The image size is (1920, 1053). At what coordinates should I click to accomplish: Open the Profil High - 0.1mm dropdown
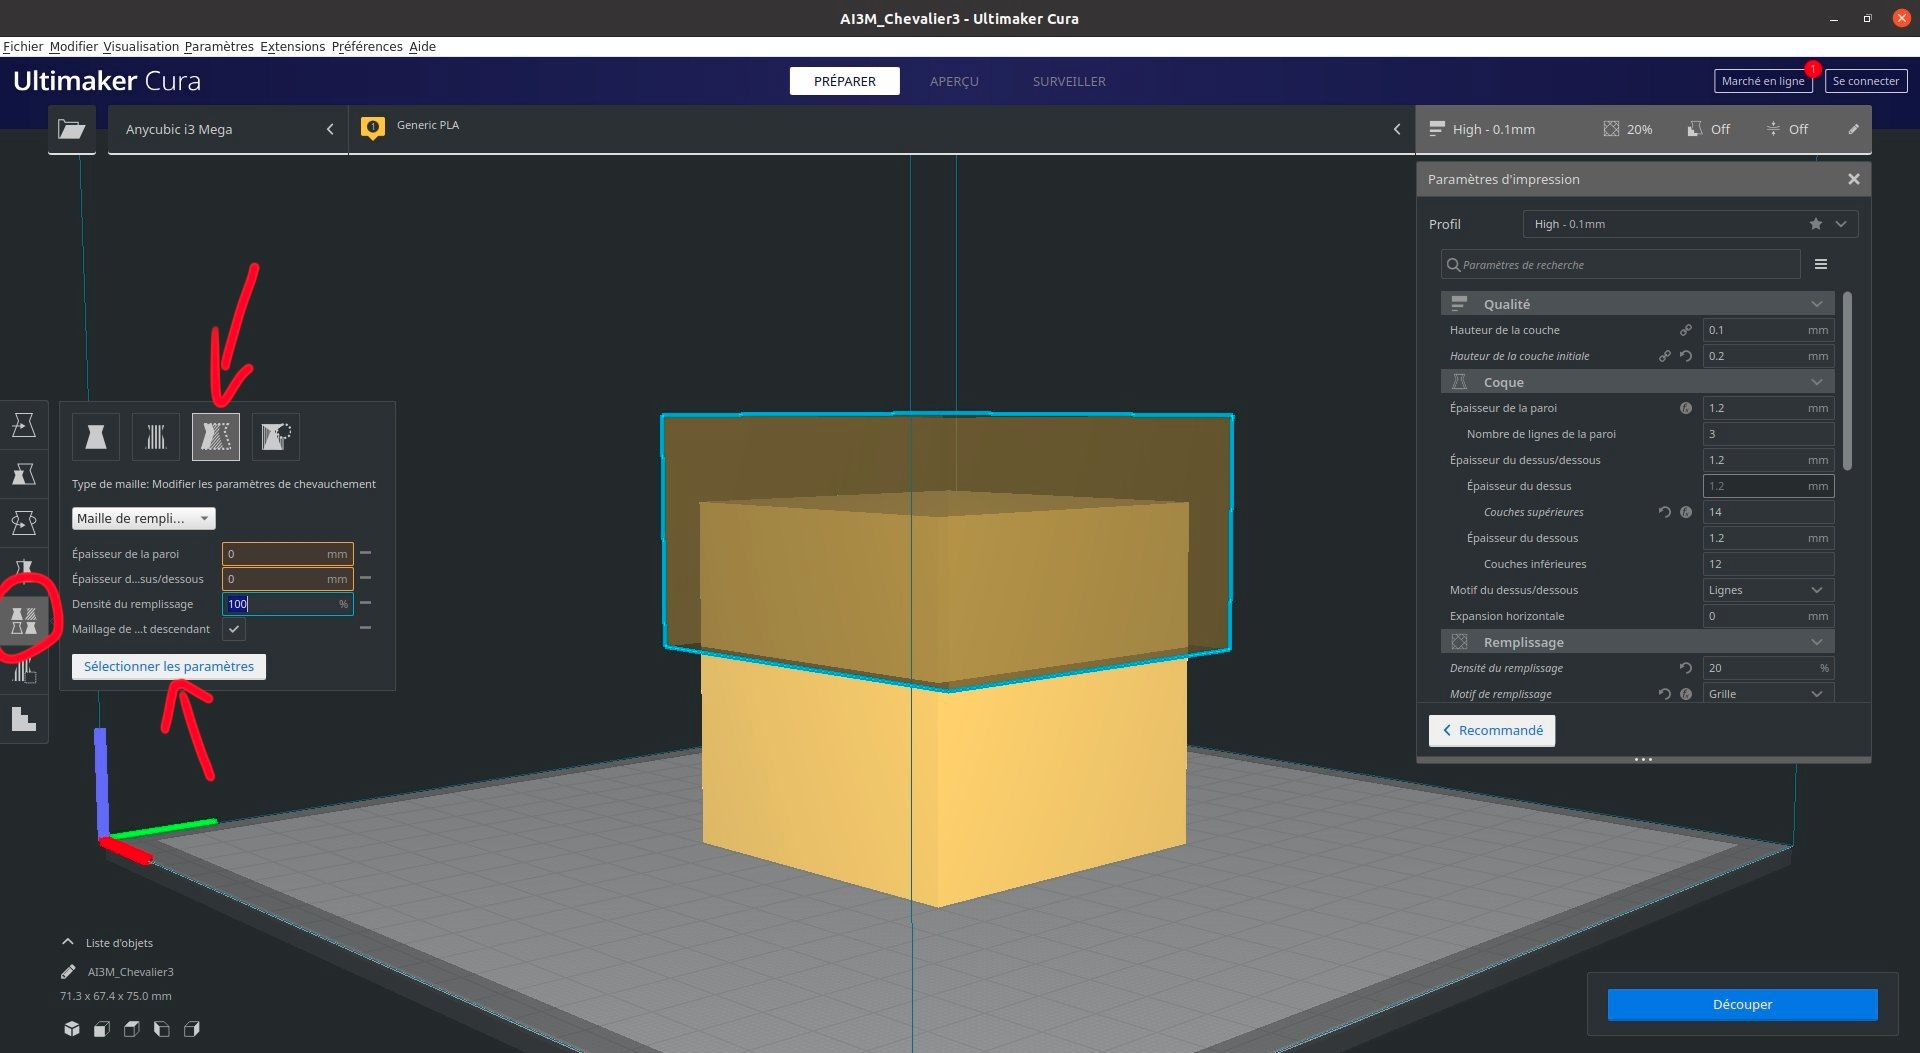pos(1690,224)
